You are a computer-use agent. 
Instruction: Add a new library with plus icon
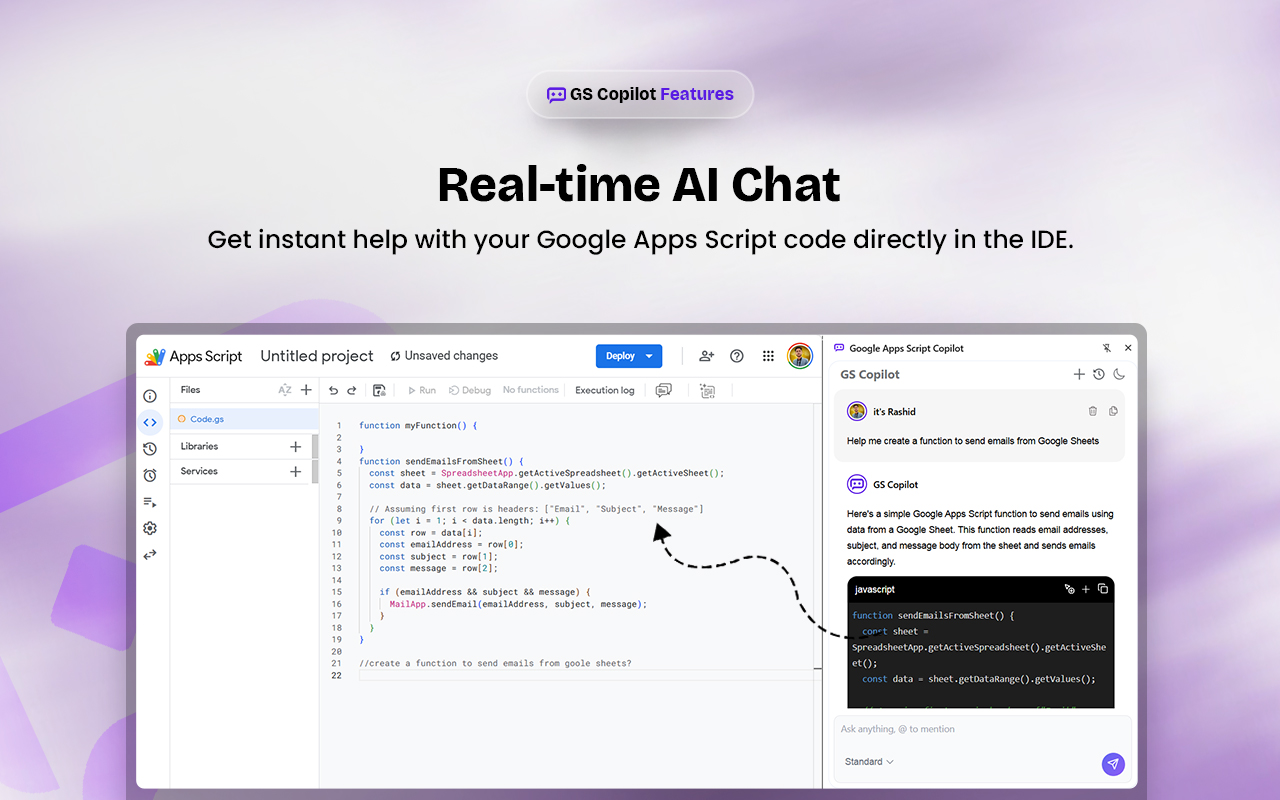(x=295, y=447)
